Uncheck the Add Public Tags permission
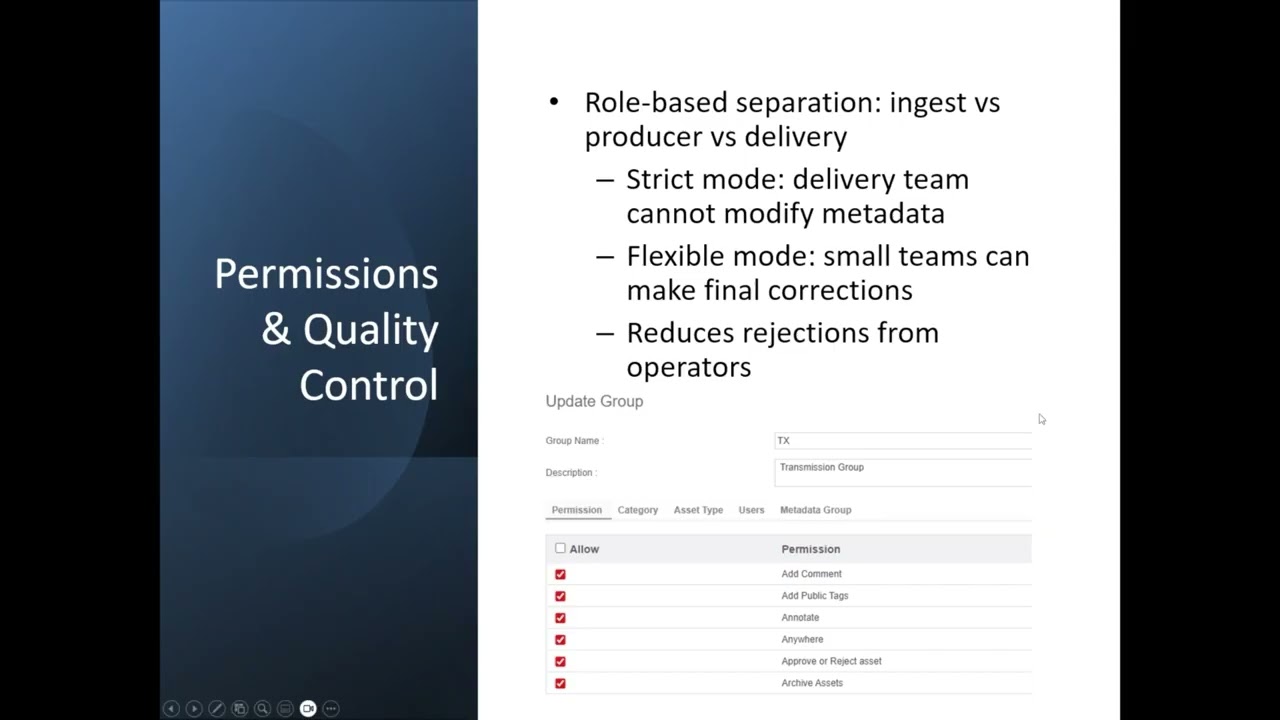Image resolution: width=1280 pixels, height=720 pixels. (560, 596)
